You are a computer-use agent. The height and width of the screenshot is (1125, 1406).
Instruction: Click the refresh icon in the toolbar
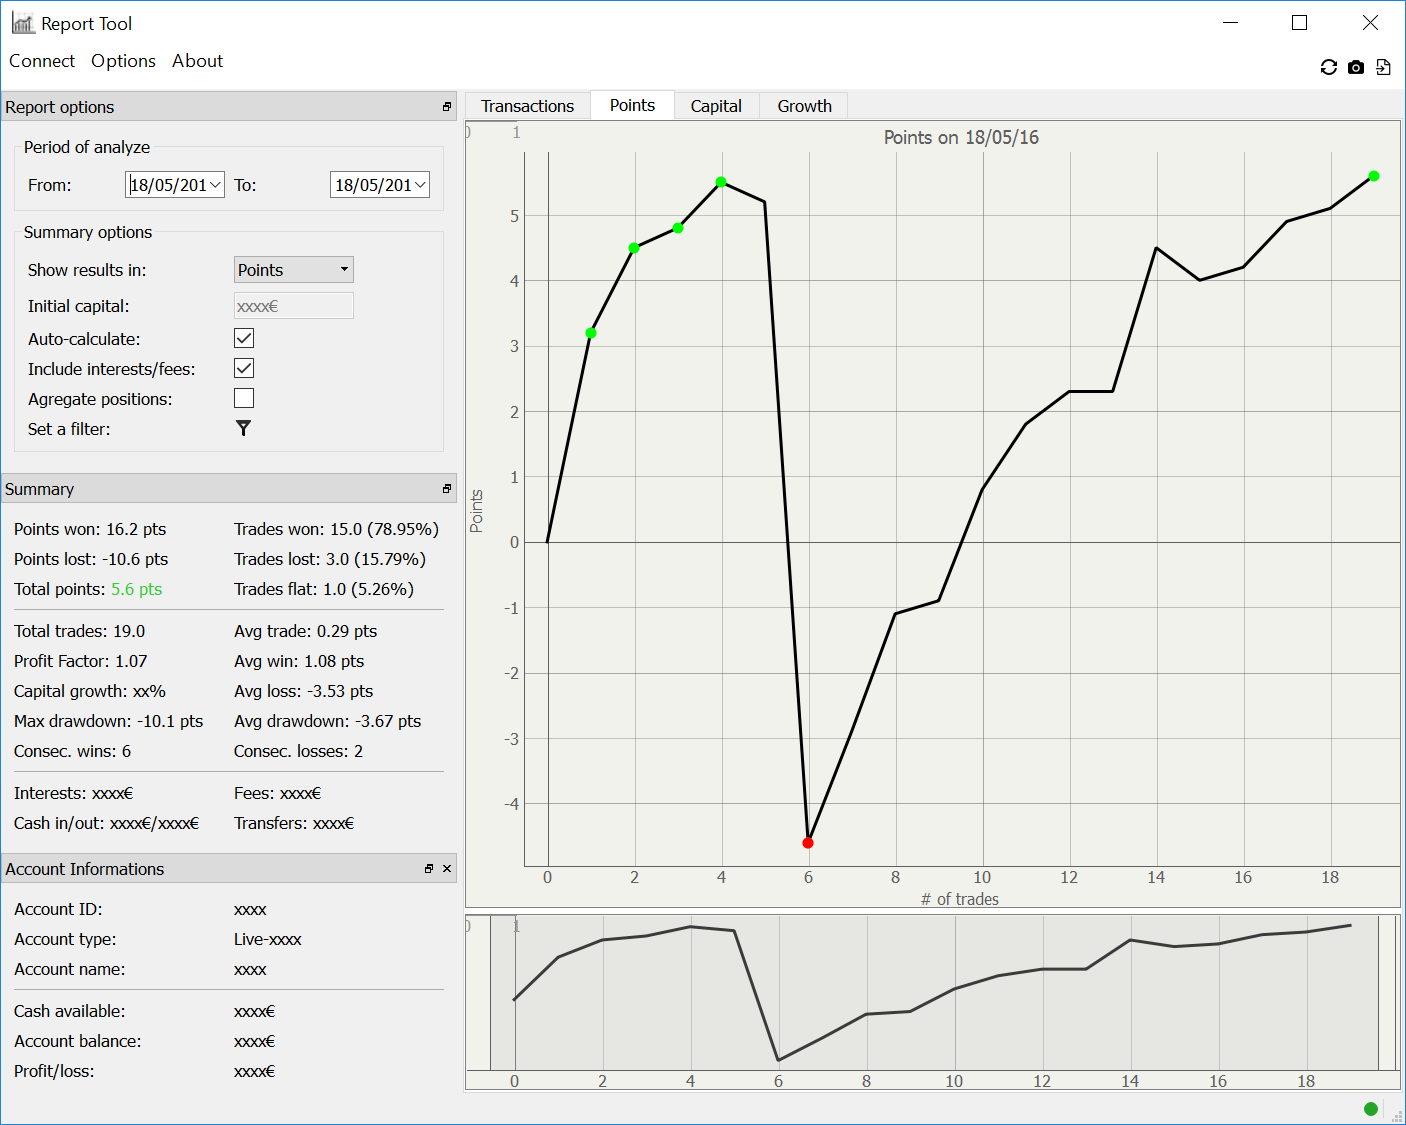tap(1328, 67)
